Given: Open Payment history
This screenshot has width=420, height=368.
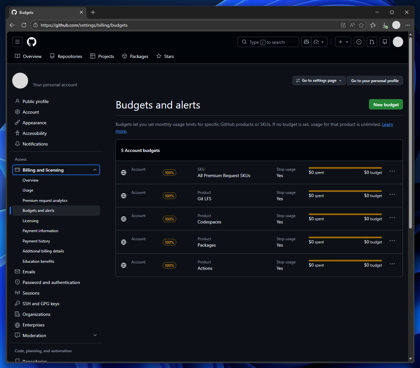Looking at the screenshot, I should pyautogui.click(x=36, y=241).
